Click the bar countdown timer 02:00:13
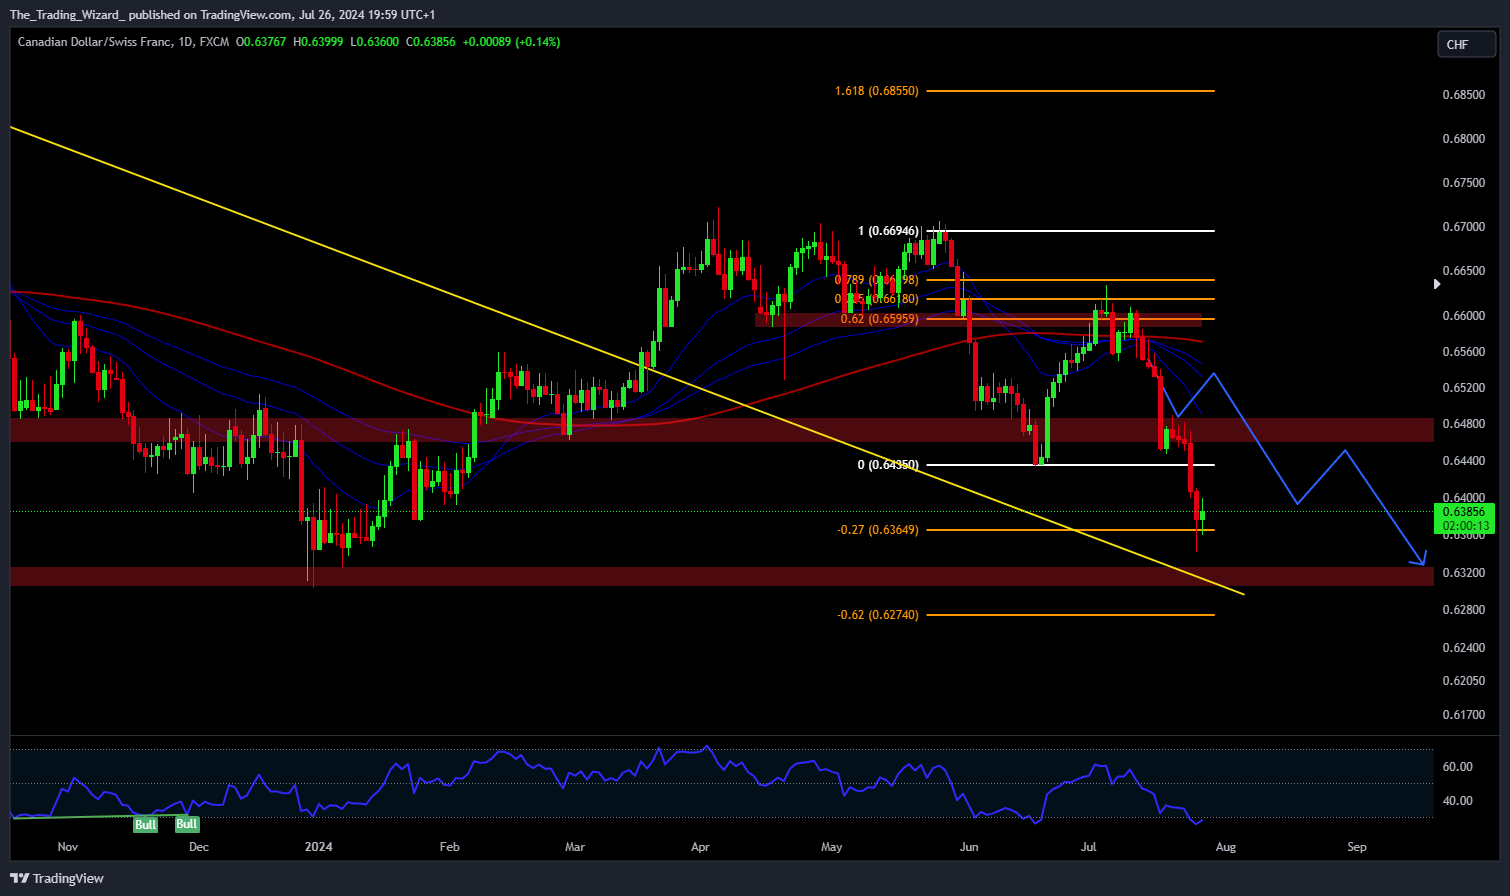Viewport: 1510px width, 896px height. [x=1464, y=526]
